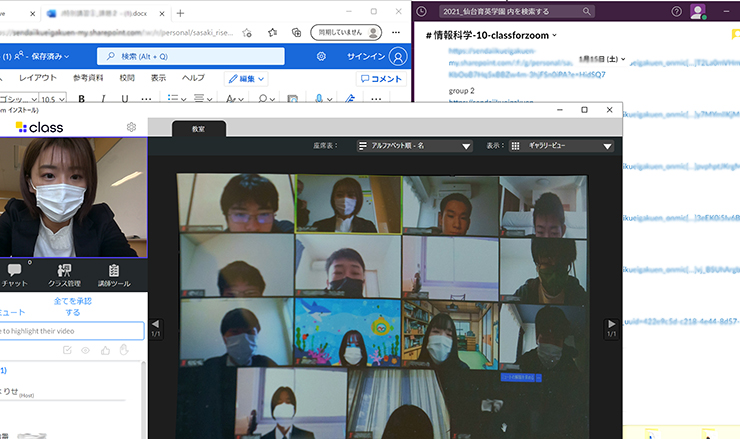The image size is (740, 439).
Task: Open Word settings gear icon
Action: click(321, 56)
